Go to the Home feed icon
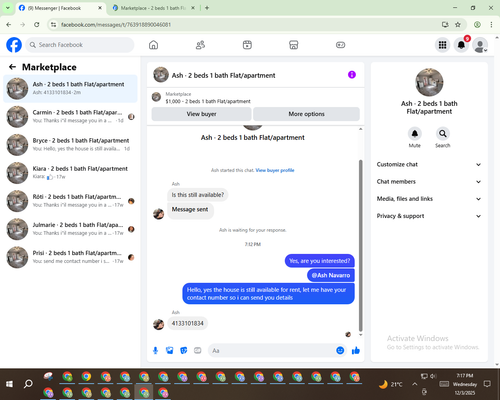 153,45
